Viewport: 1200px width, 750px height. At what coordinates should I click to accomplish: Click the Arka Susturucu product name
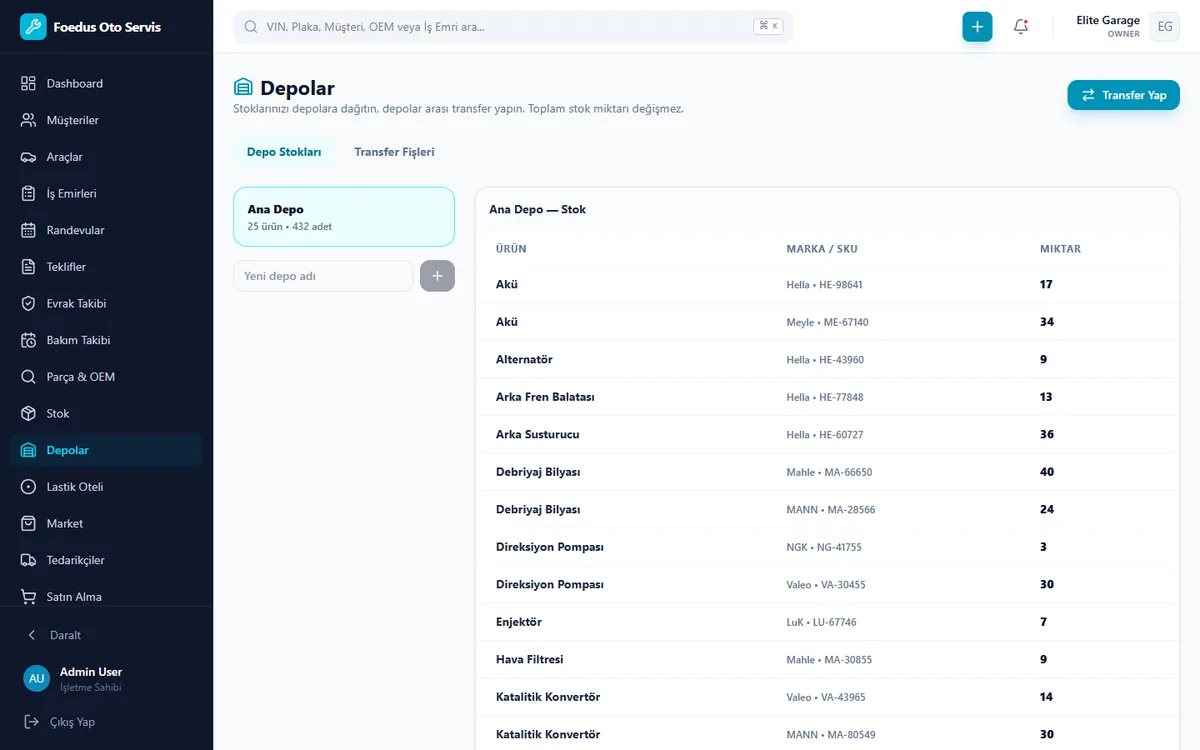[x=537, y=435]
